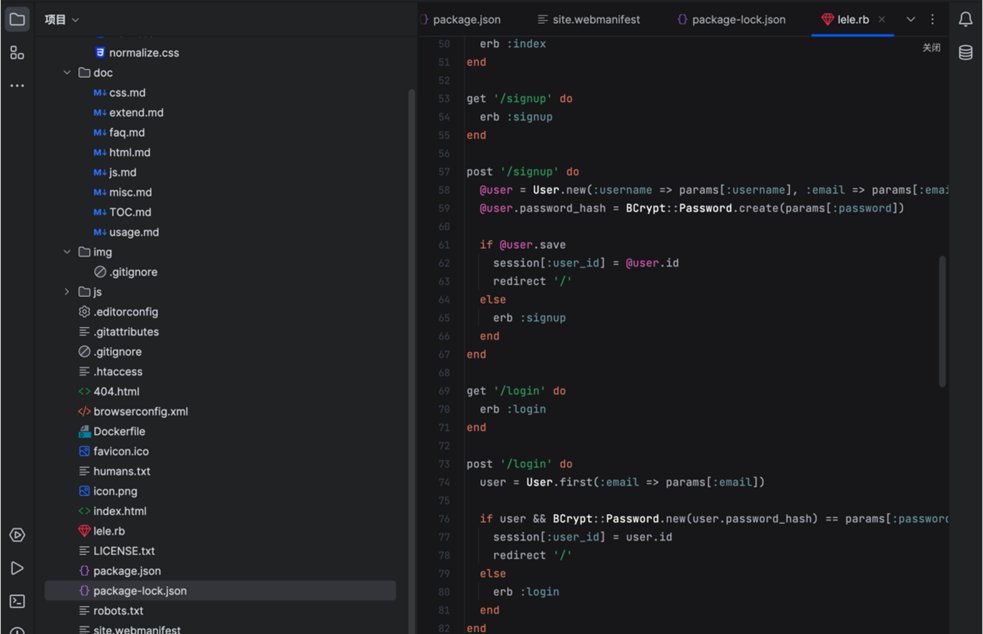Place cursor on "post '/signup' do" line
Viewport: 983px width, 634px height.
click(523, 172)
